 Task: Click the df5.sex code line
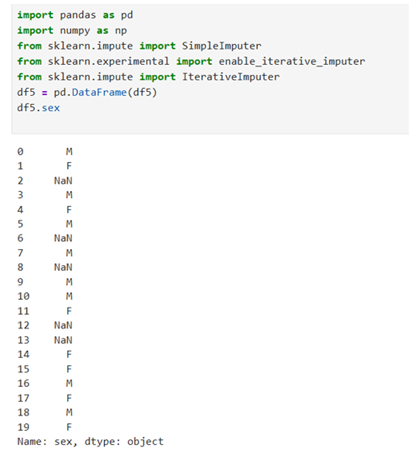click(x=38, y=108)
